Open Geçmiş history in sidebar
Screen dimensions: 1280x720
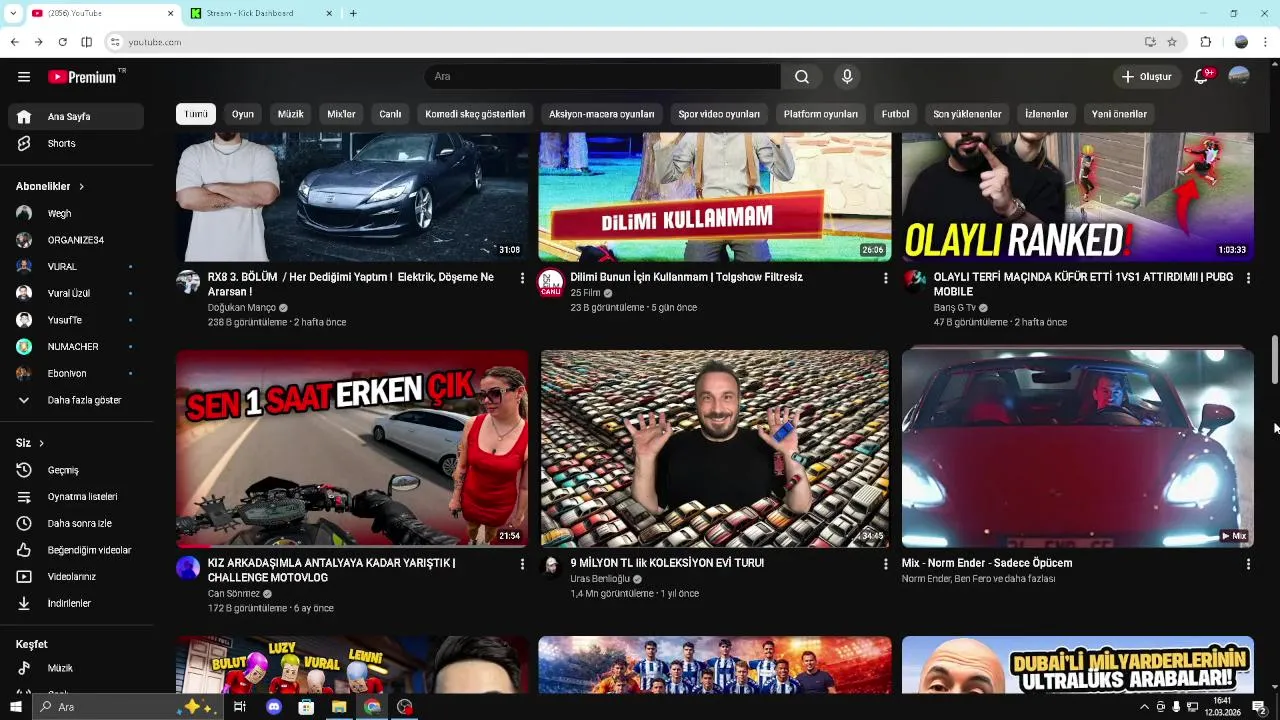(76, 470)
